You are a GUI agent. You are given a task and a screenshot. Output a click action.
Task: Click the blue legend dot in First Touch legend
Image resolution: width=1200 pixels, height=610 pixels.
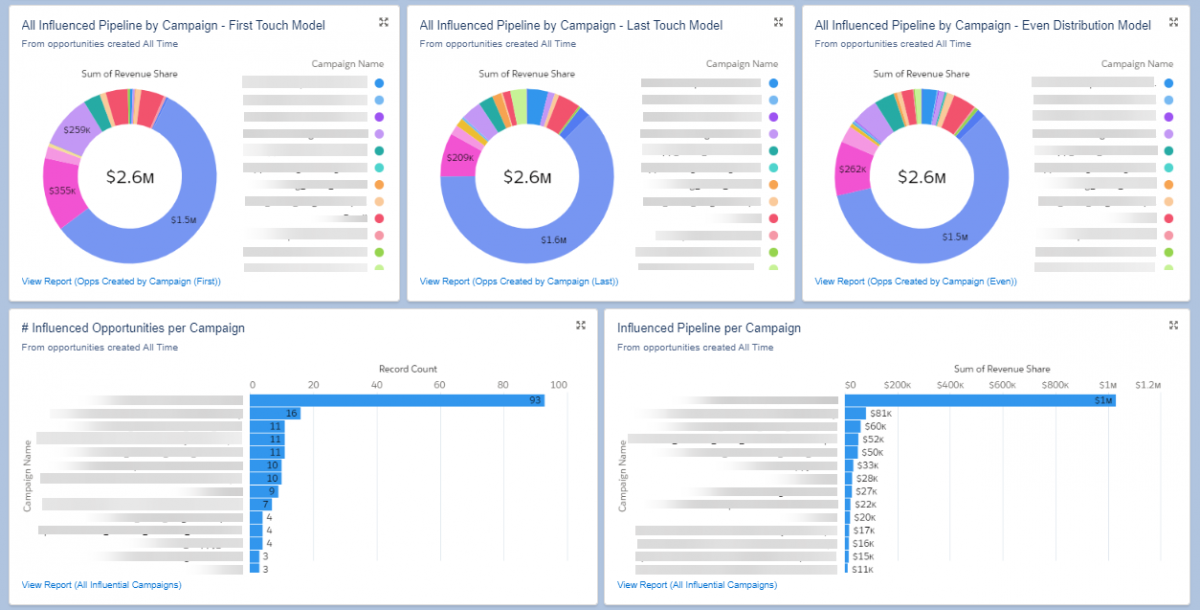pyautogui.click(x=380, y=84)
